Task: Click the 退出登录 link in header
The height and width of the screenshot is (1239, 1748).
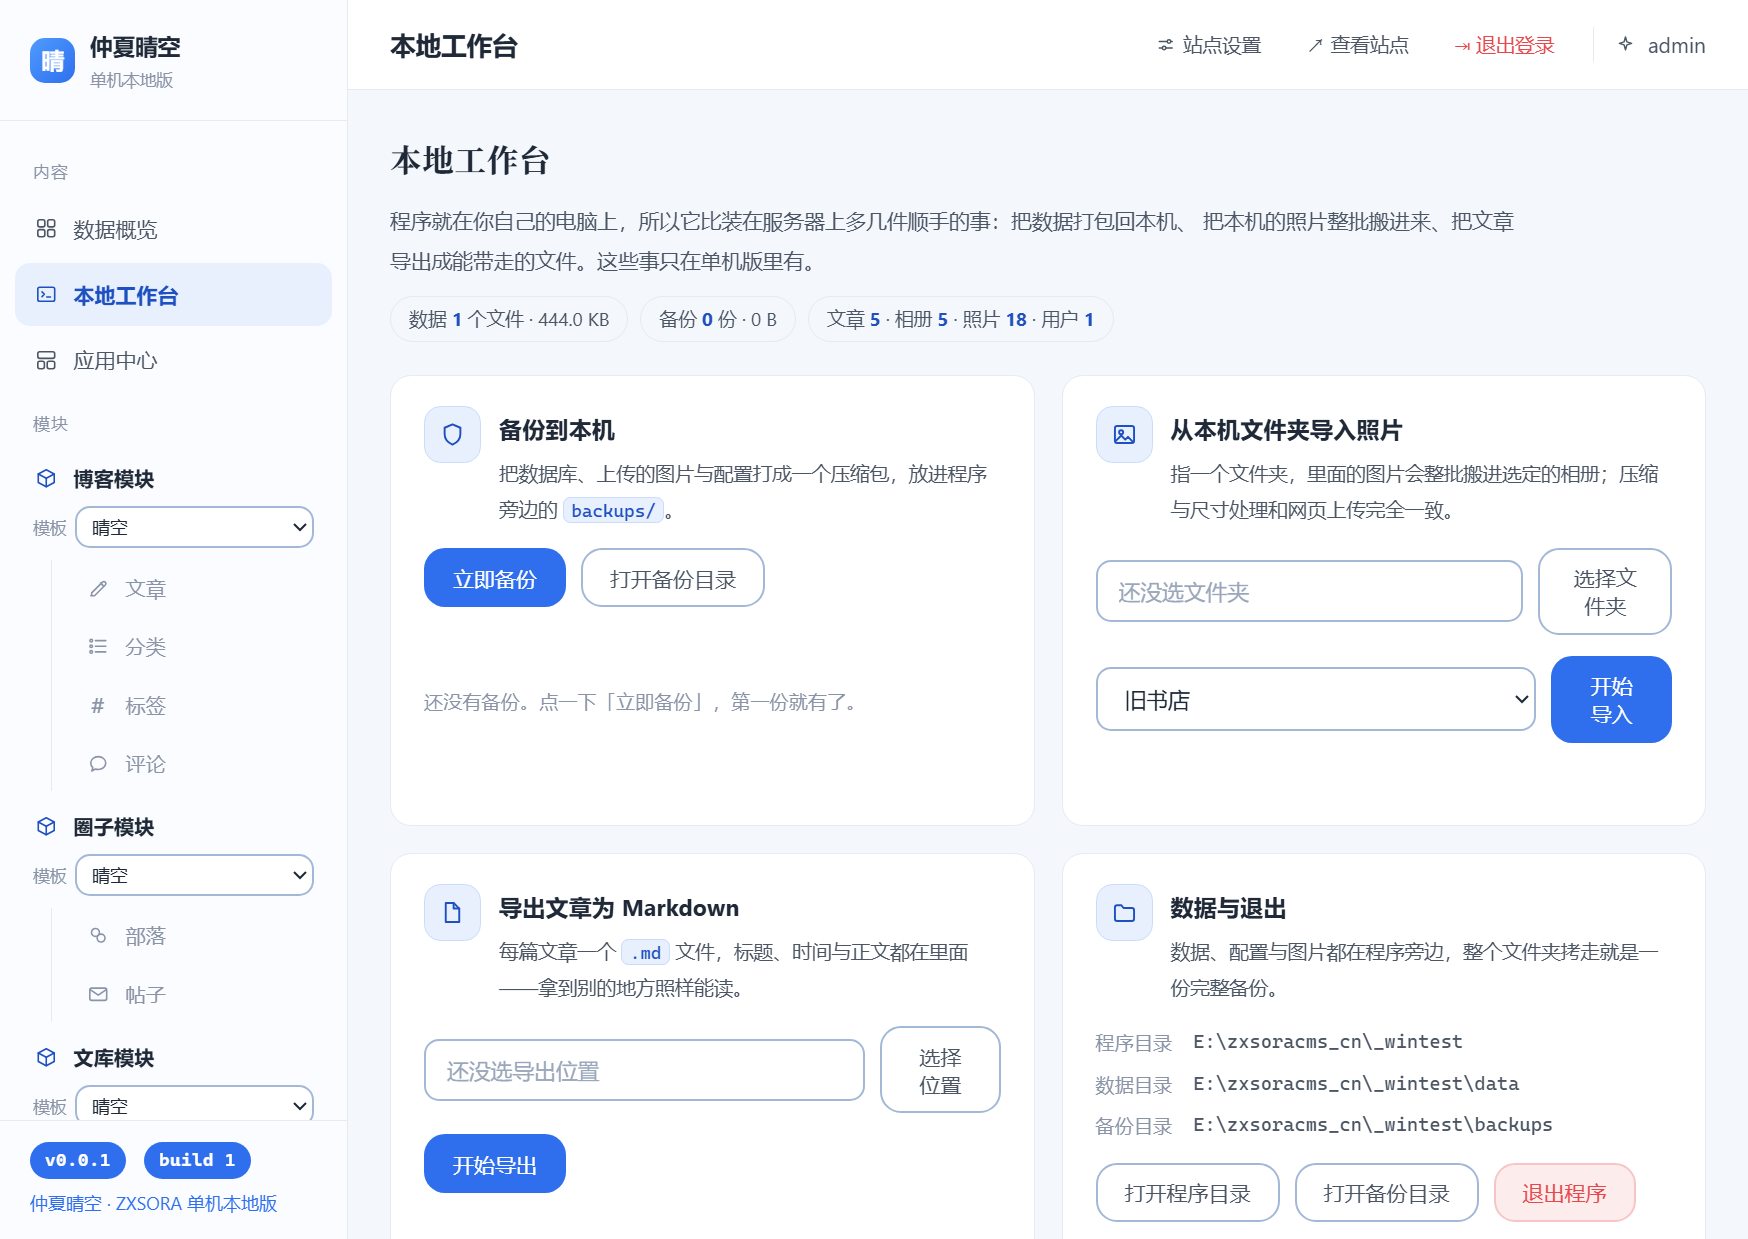Action: tap(1504, 45)
